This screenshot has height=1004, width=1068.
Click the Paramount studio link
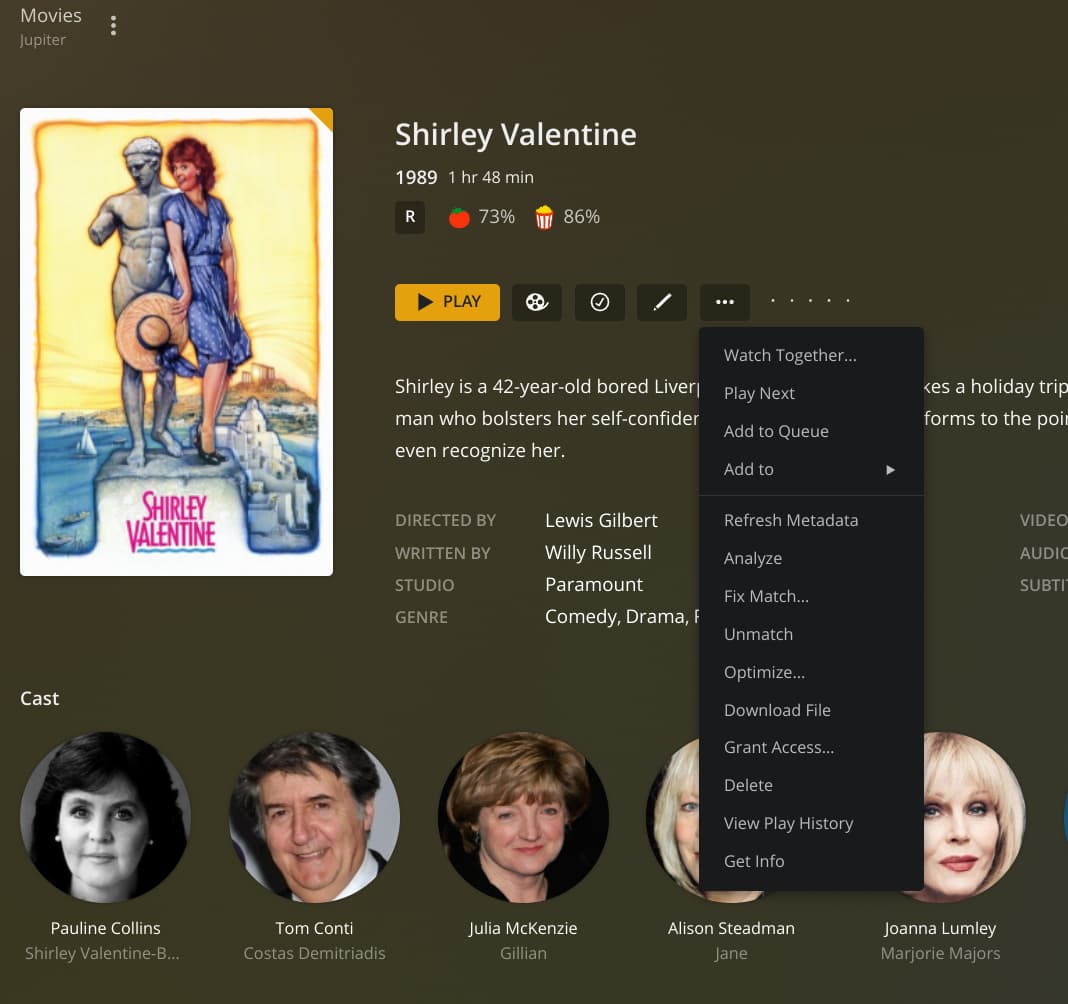[x=594, y=584]
